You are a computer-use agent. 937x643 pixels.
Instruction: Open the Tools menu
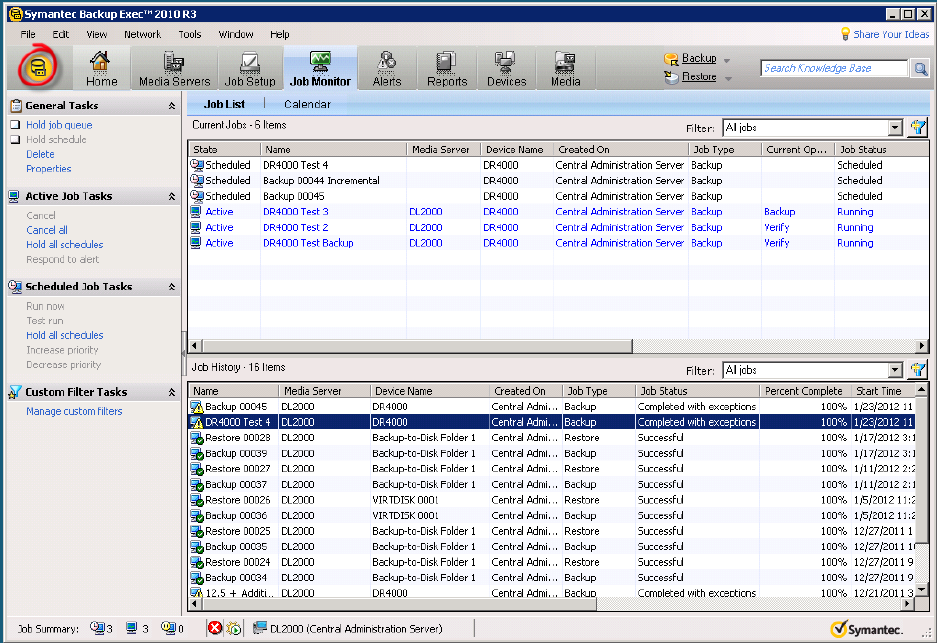point(190,34)
